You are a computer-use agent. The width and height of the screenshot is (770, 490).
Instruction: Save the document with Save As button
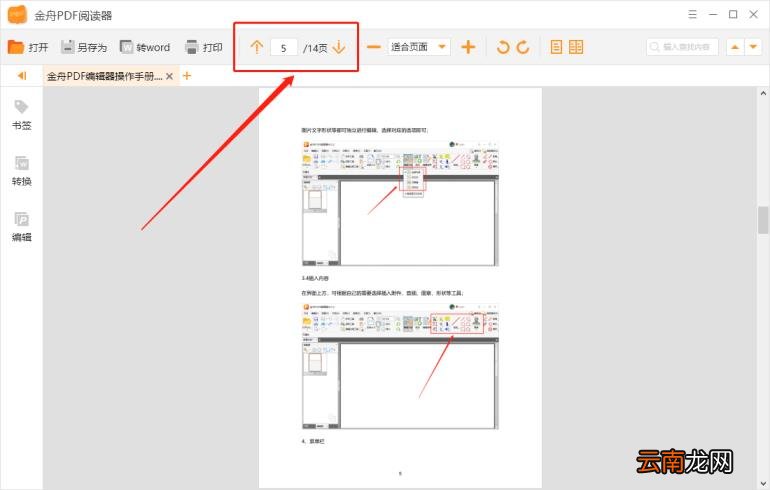click(x=84, y=47)
